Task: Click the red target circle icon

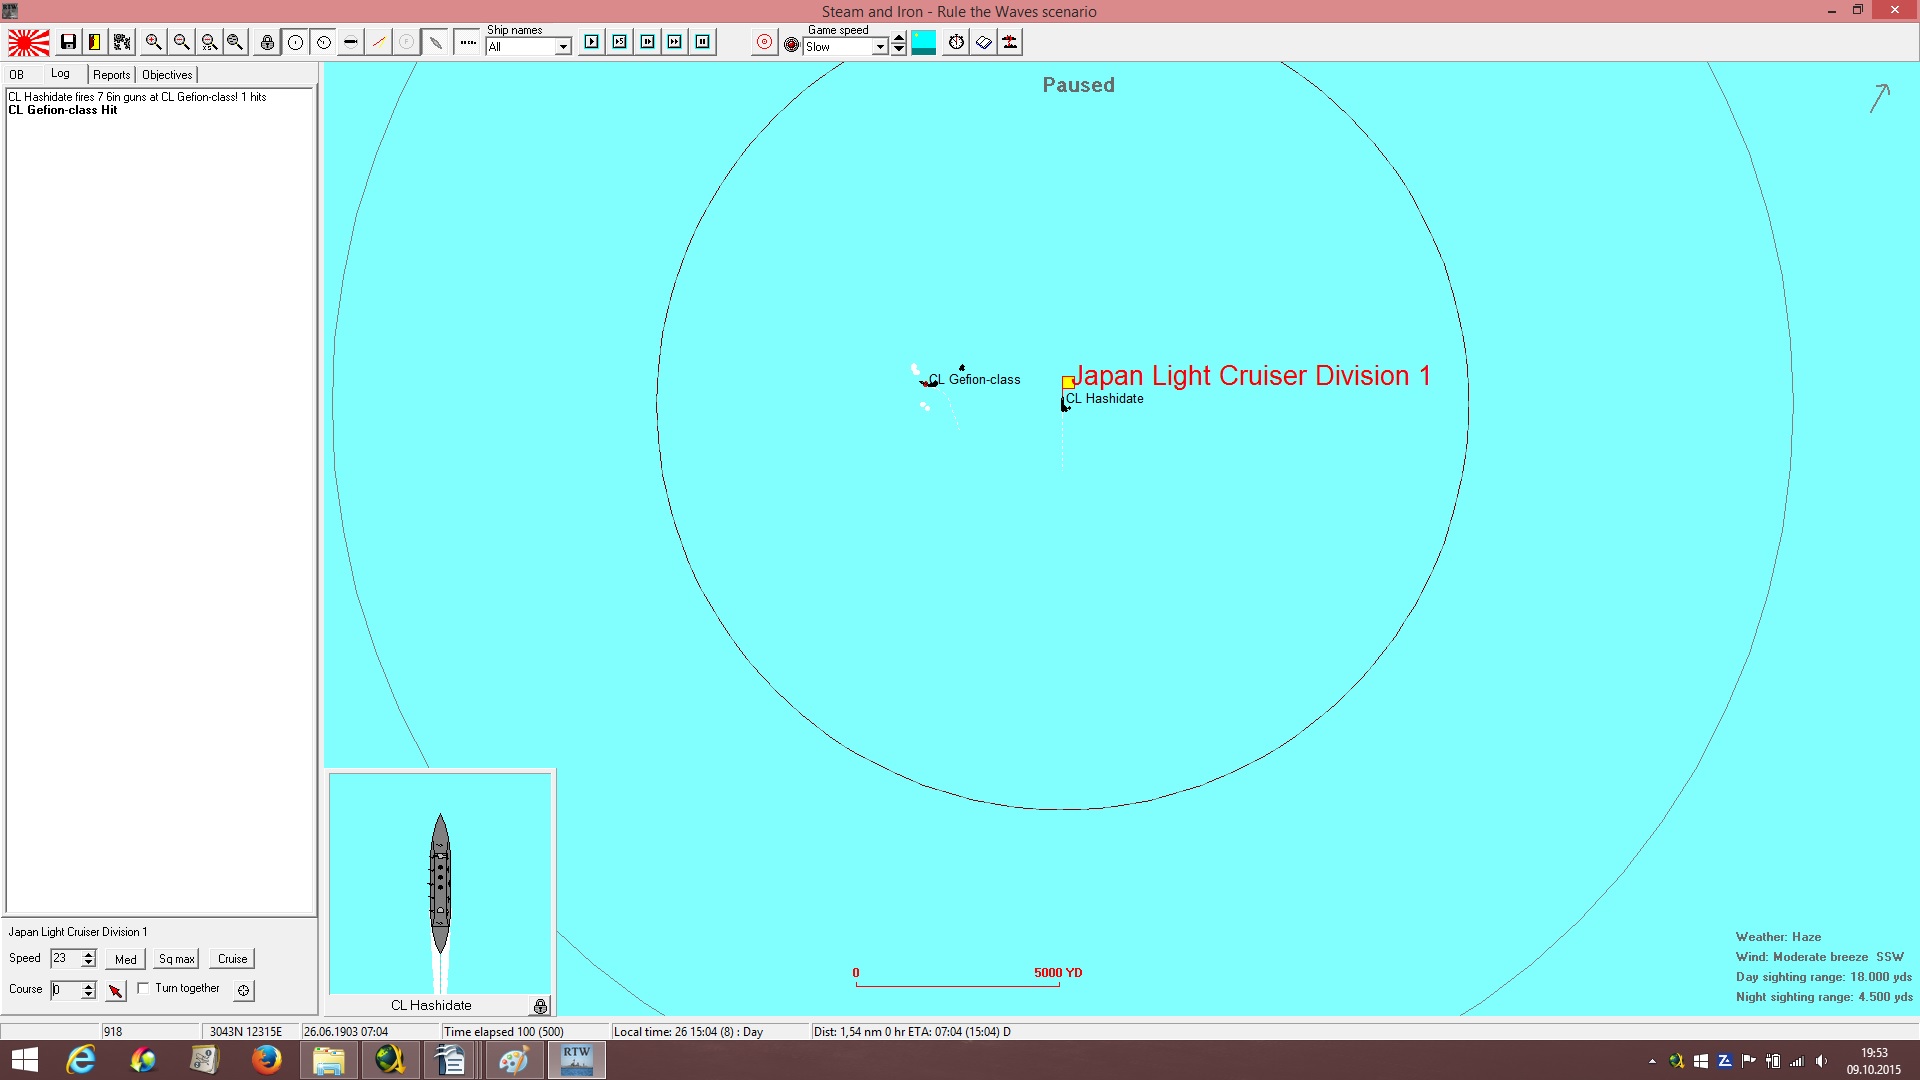Action: (764, 42)
